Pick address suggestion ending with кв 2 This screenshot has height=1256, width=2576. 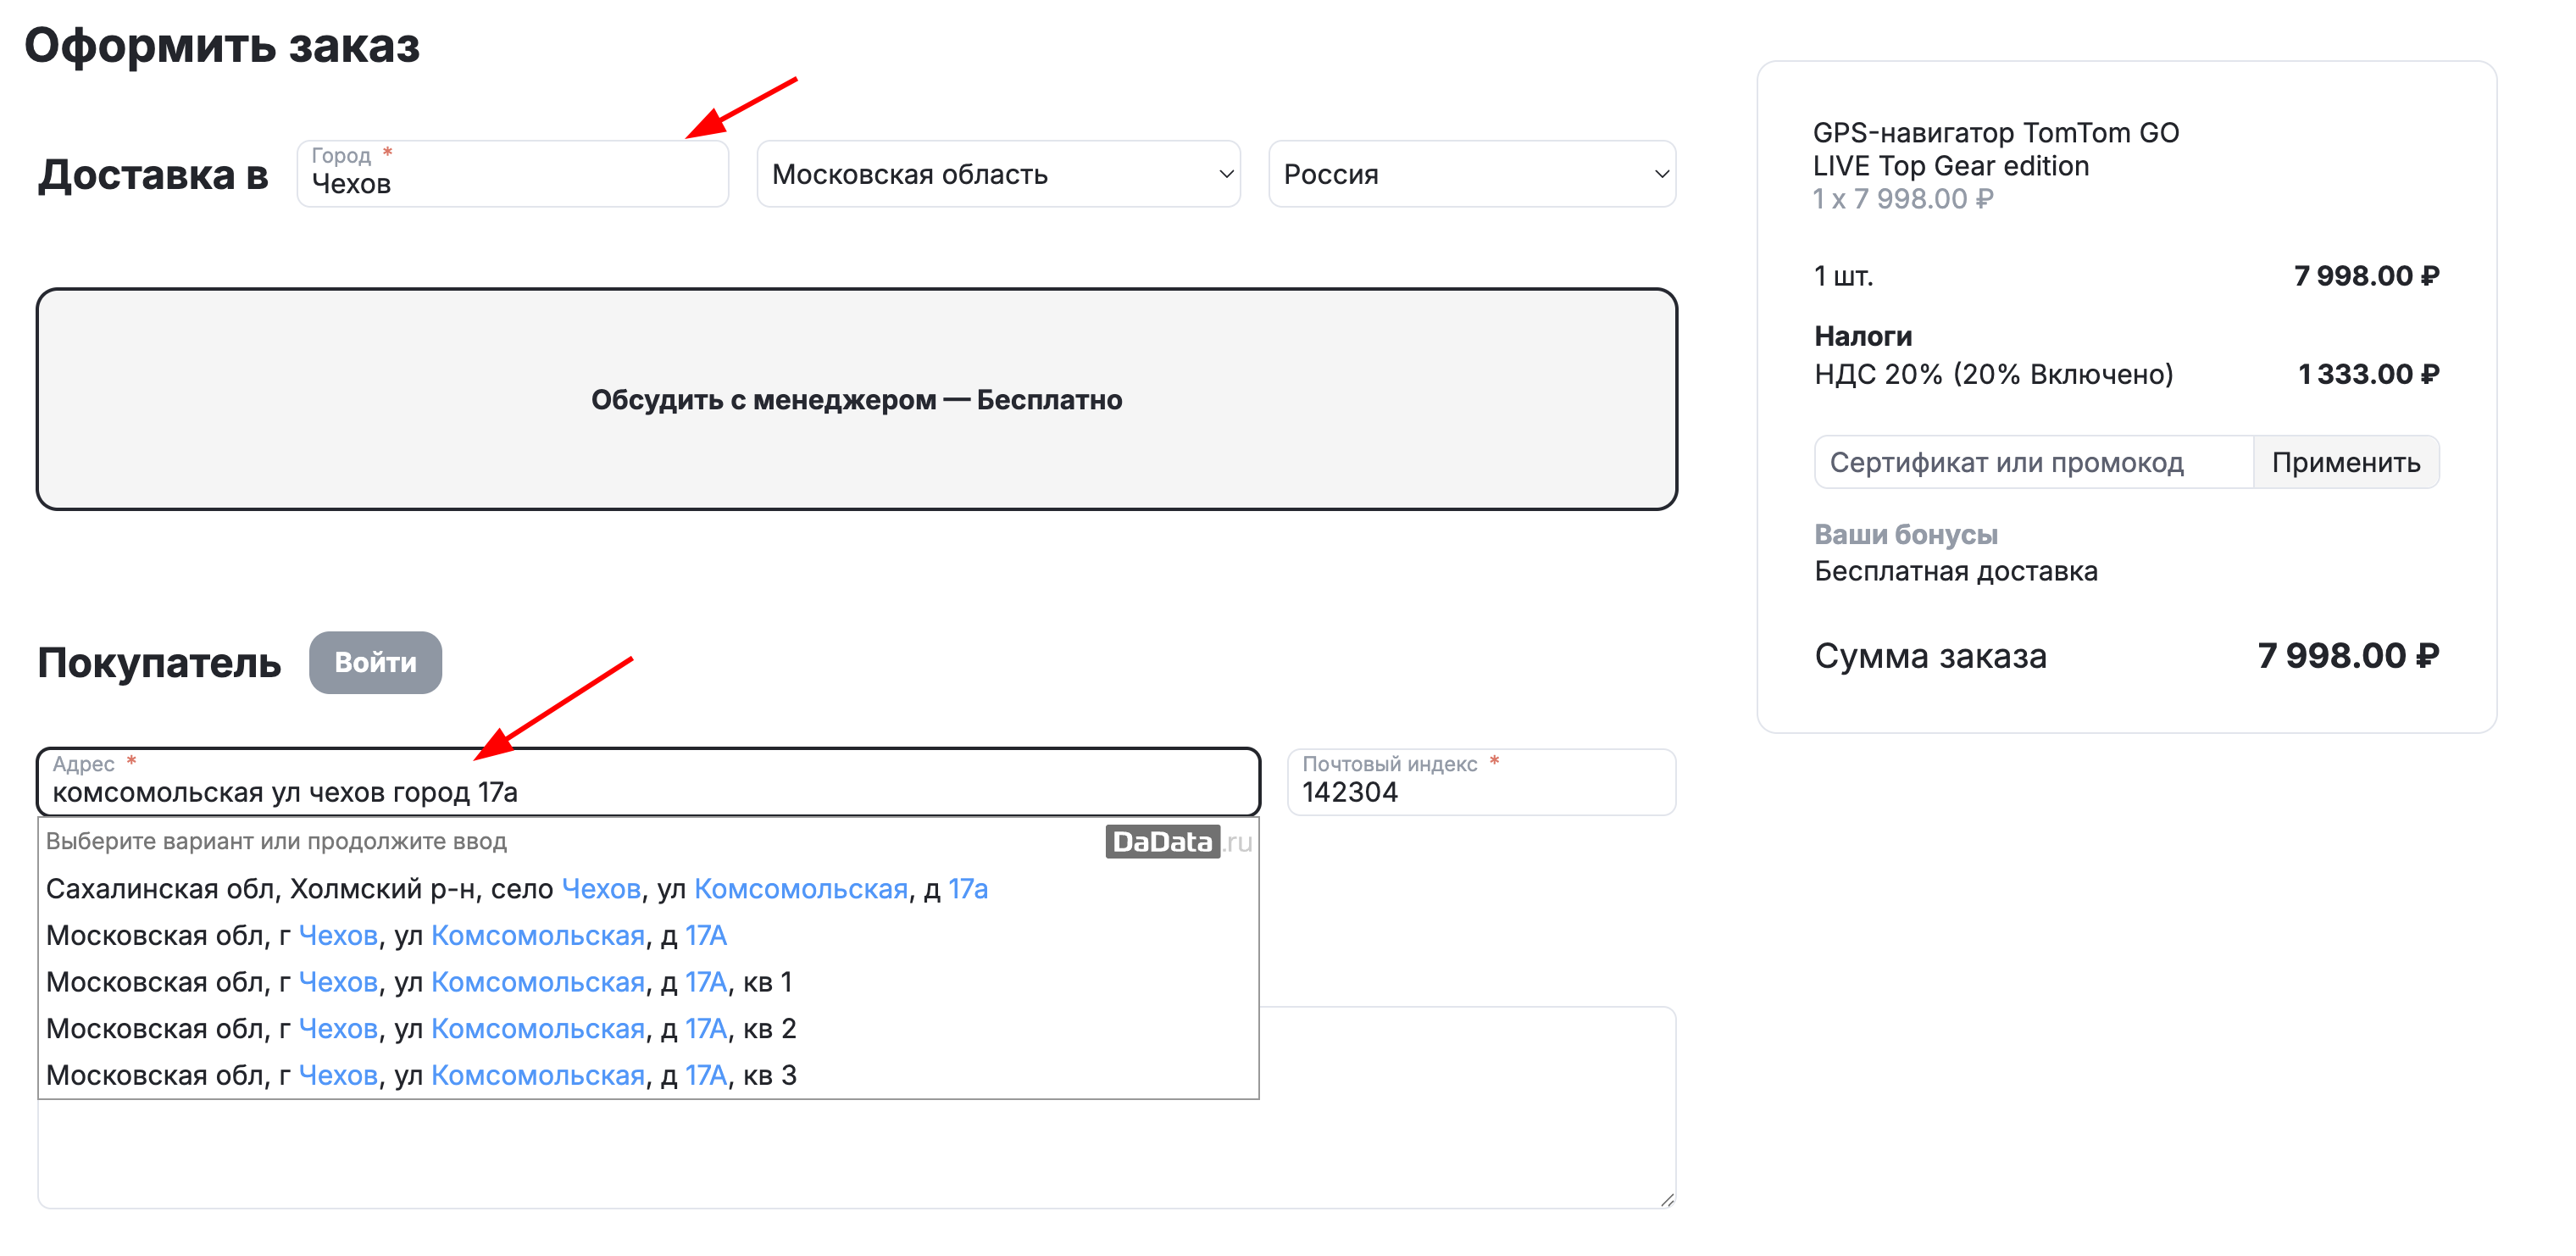point(420,1028)
